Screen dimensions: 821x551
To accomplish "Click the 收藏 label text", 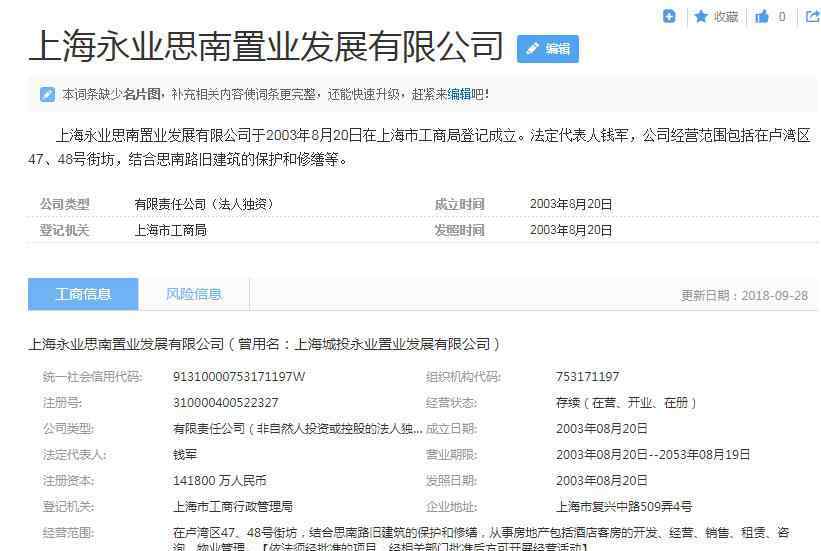I will pos(726,17).
